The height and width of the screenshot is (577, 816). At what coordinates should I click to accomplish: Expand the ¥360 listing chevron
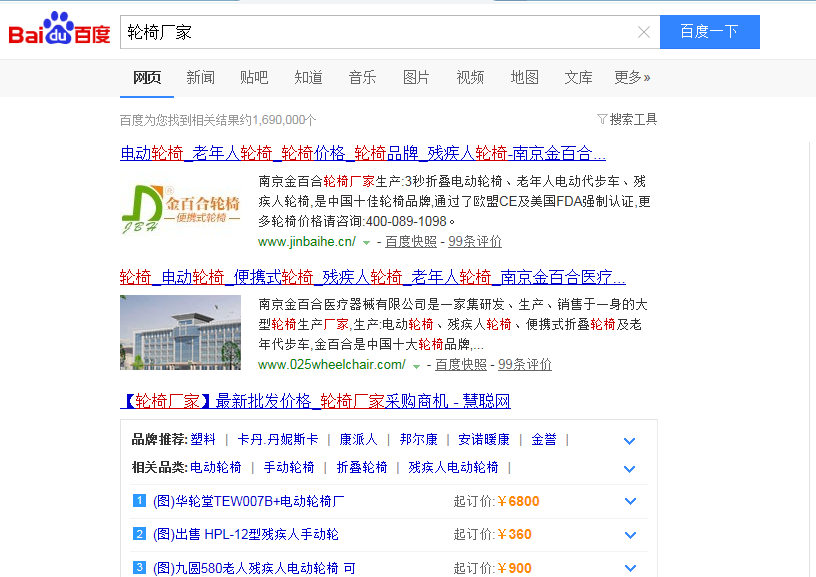tap(630, 535)
